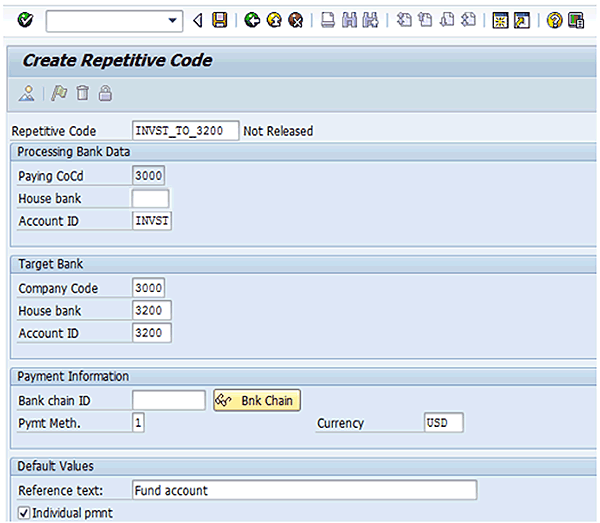
Task: Click the green Enter checkmark icon
Action: [25, 20]
